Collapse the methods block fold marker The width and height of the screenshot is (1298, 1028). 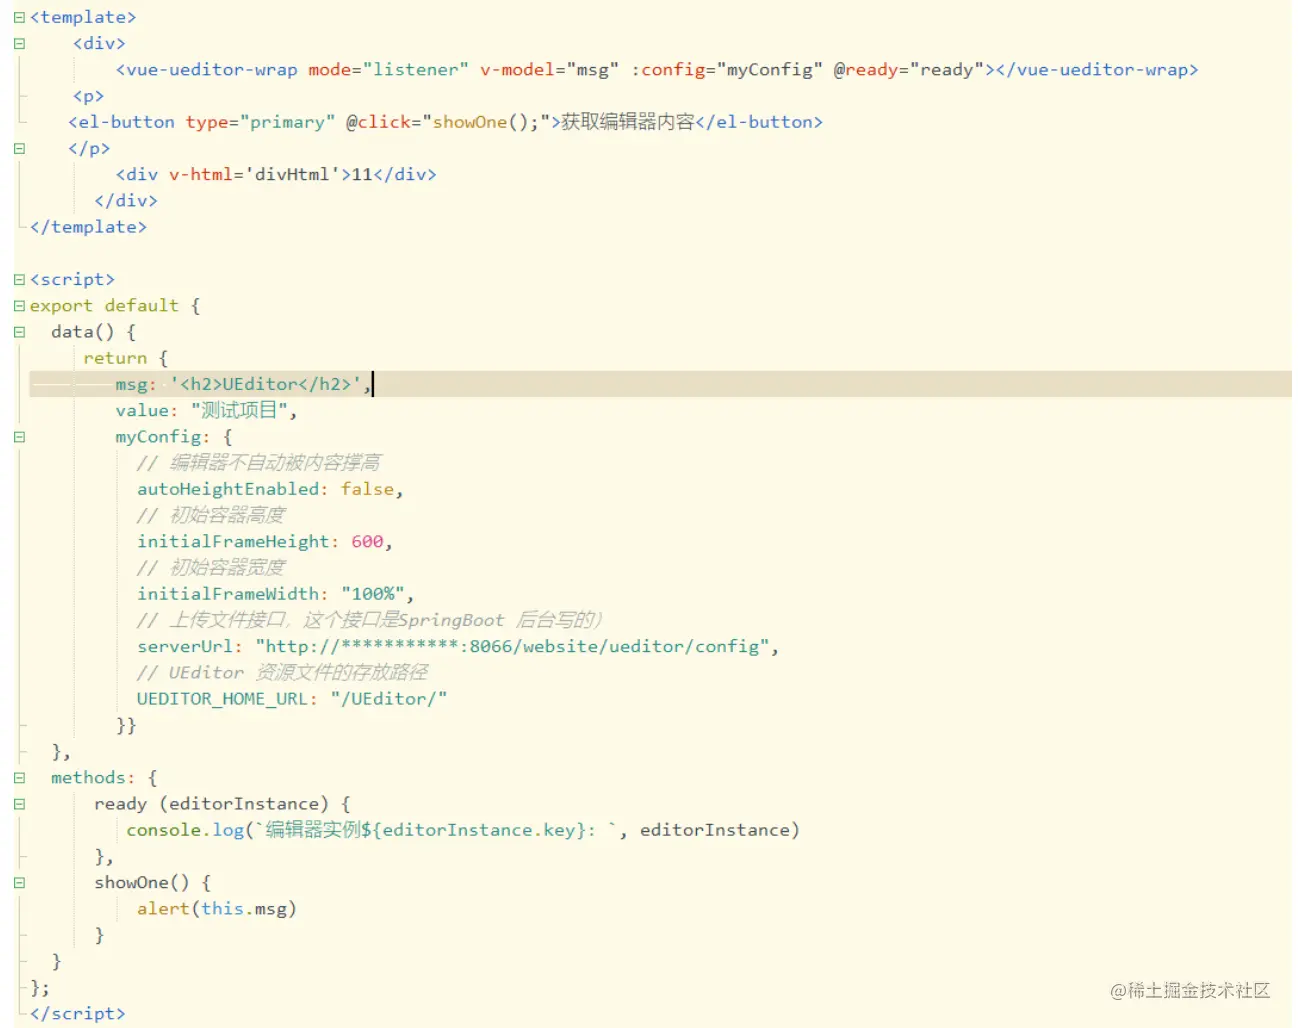point(19,778)
